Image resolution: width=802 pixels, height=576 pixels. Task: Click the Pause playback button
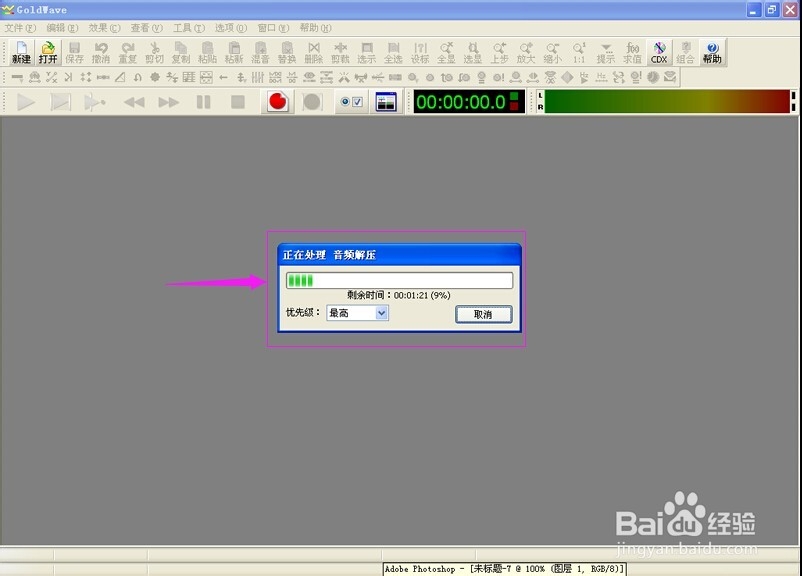[x=204, y=102]
